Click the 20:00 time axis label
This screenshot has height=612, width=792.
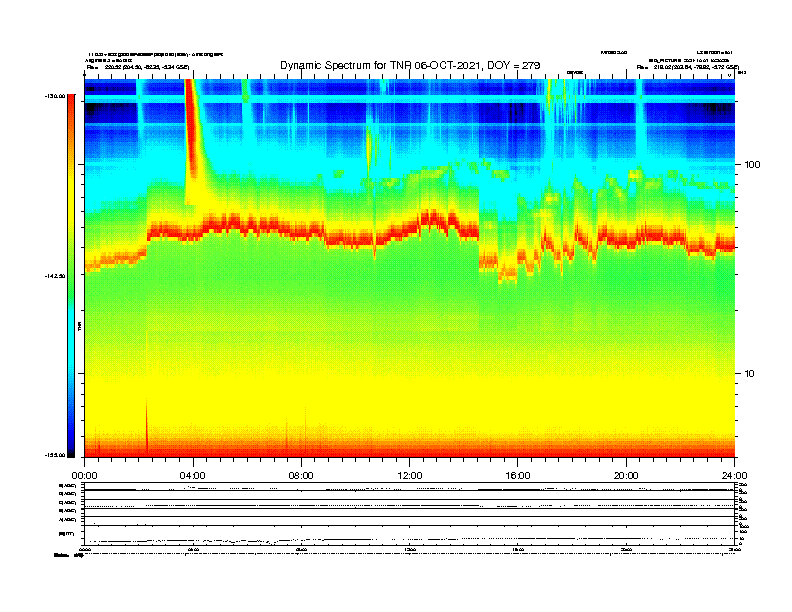coord(626,476)
